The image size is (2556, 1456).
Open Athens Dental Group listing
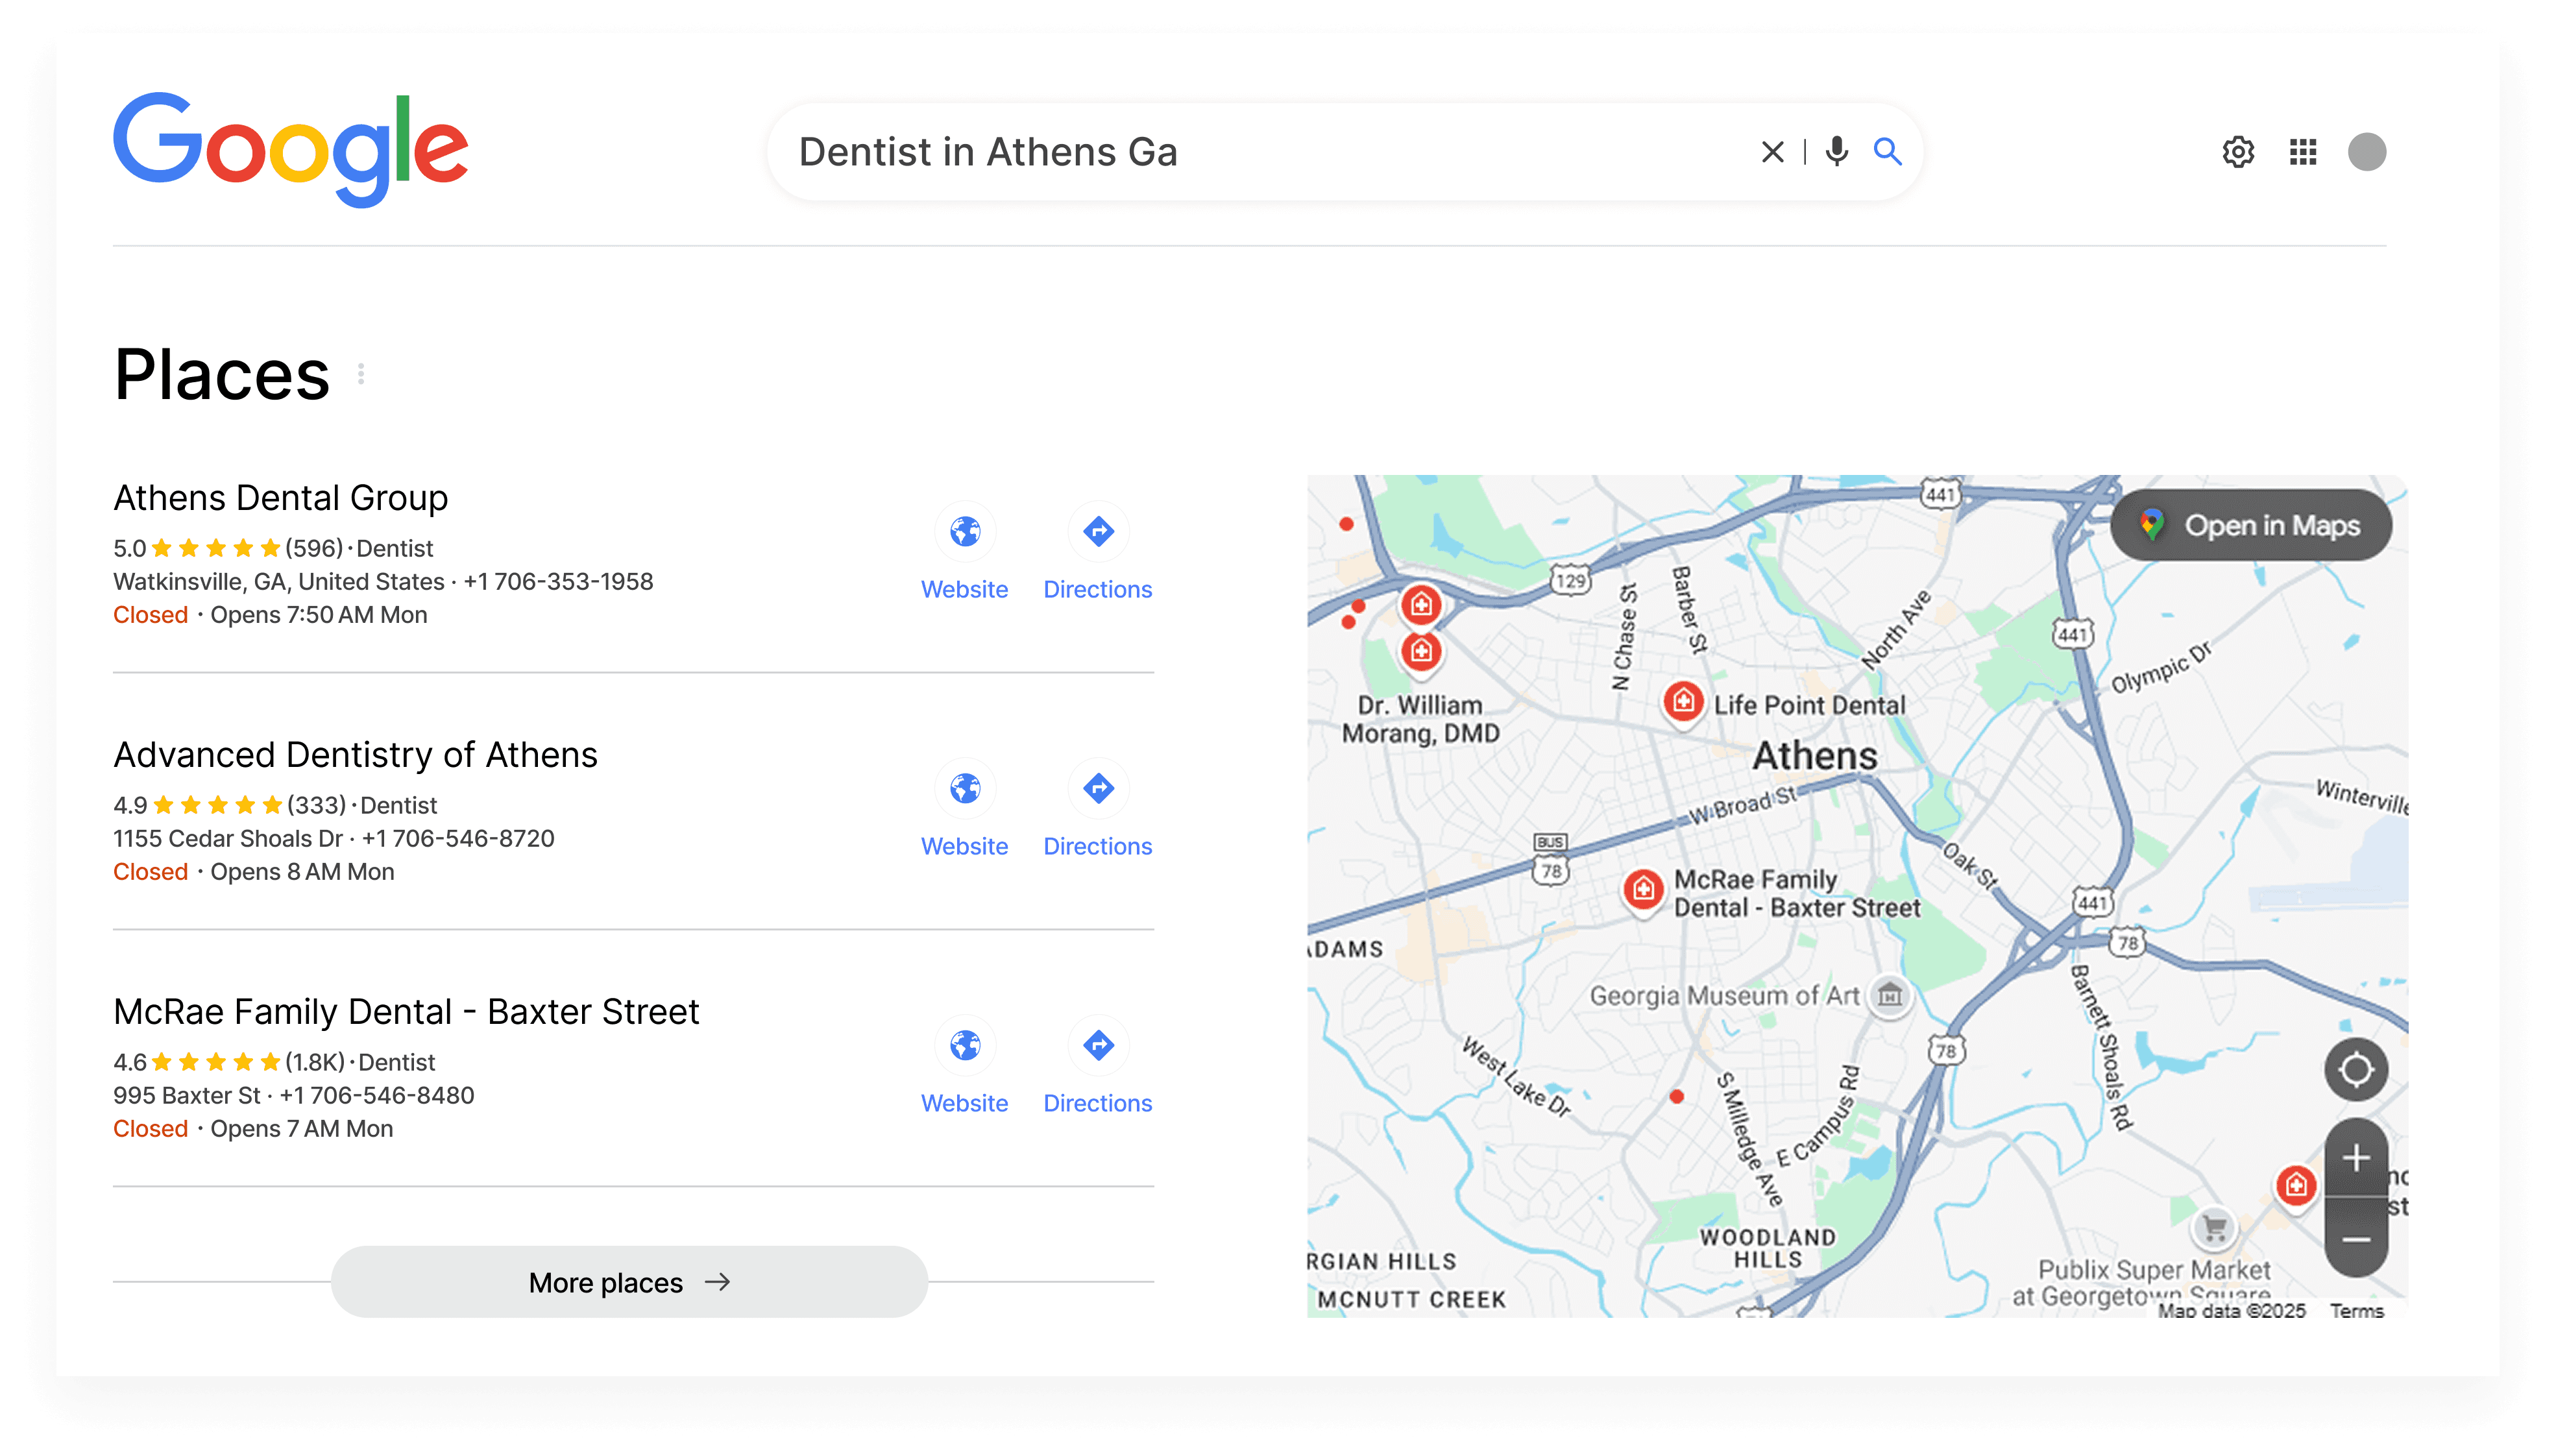click(281, 498)
